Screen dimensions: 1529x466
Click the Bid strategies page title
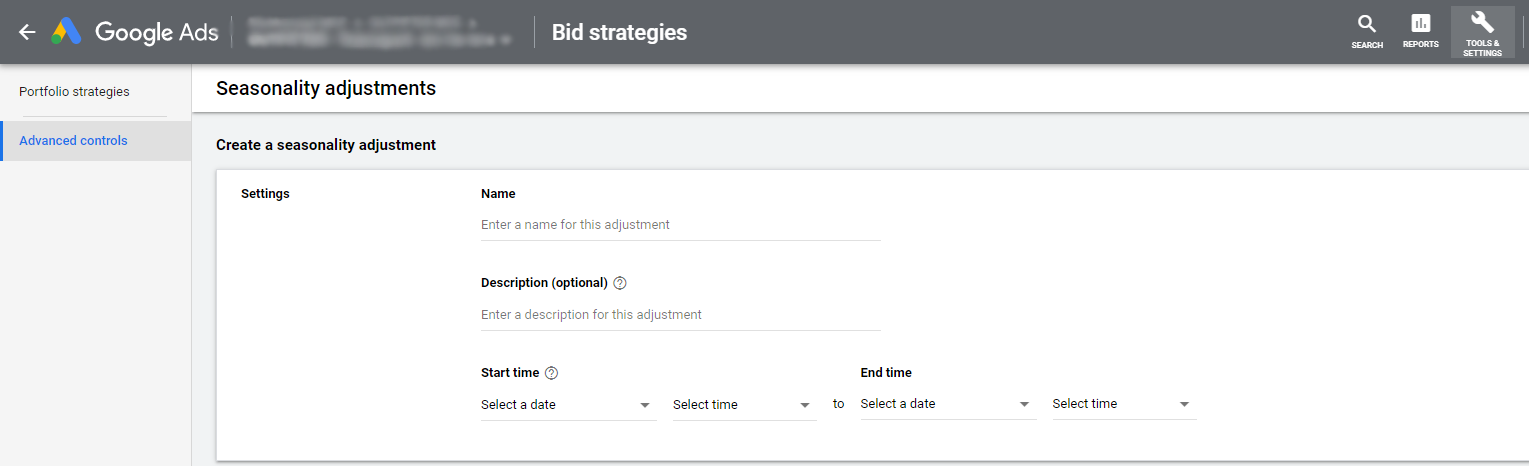[620, 32]
